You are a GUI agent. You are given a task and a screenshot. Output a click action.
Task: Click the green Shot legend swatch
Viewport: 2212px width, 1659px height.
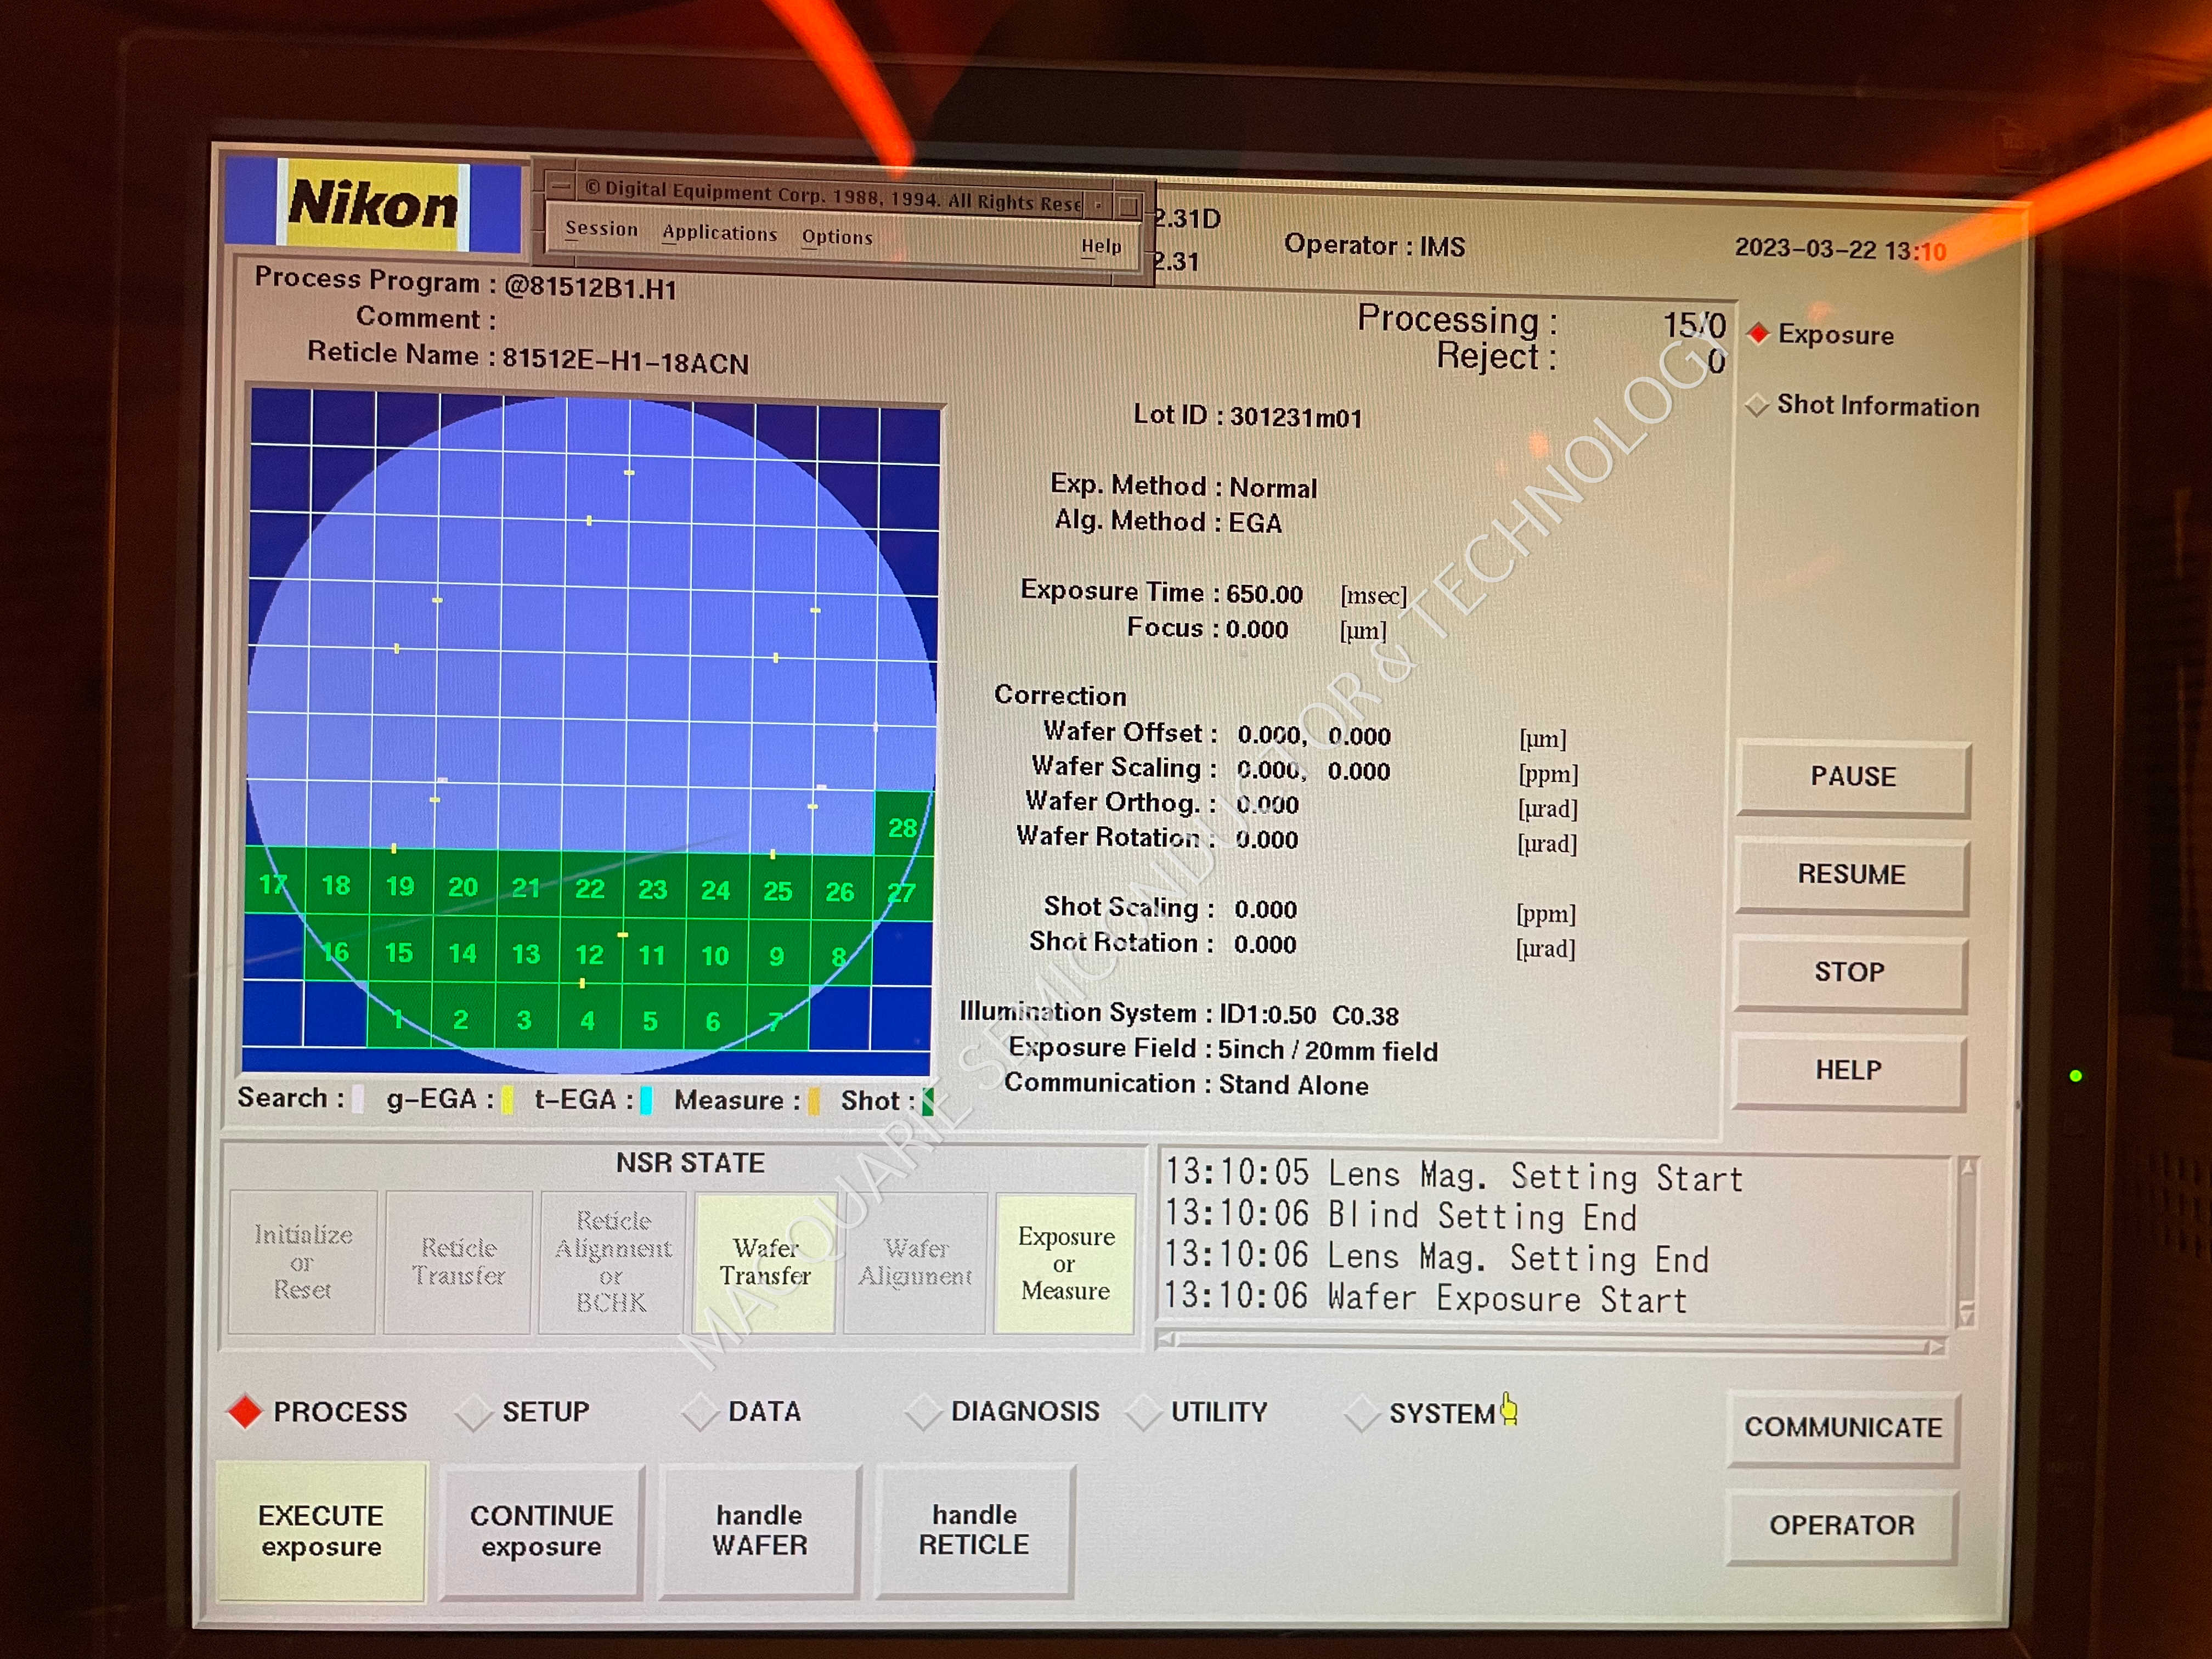click(x=928, y=1101)
